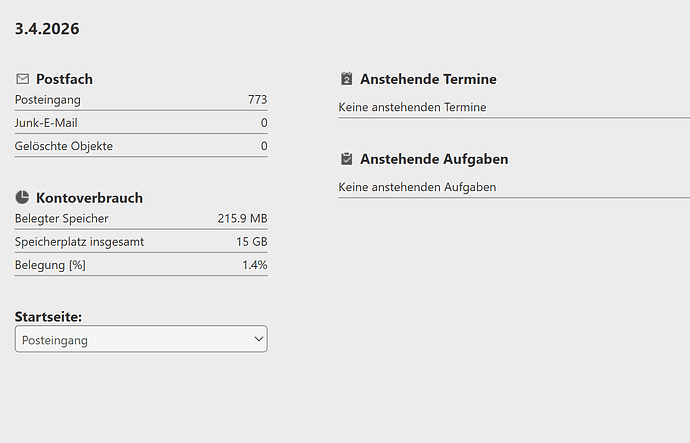Open the Startseite dropdown
Image resolution: width=690 pixels, height=443 pixels.
141,340
